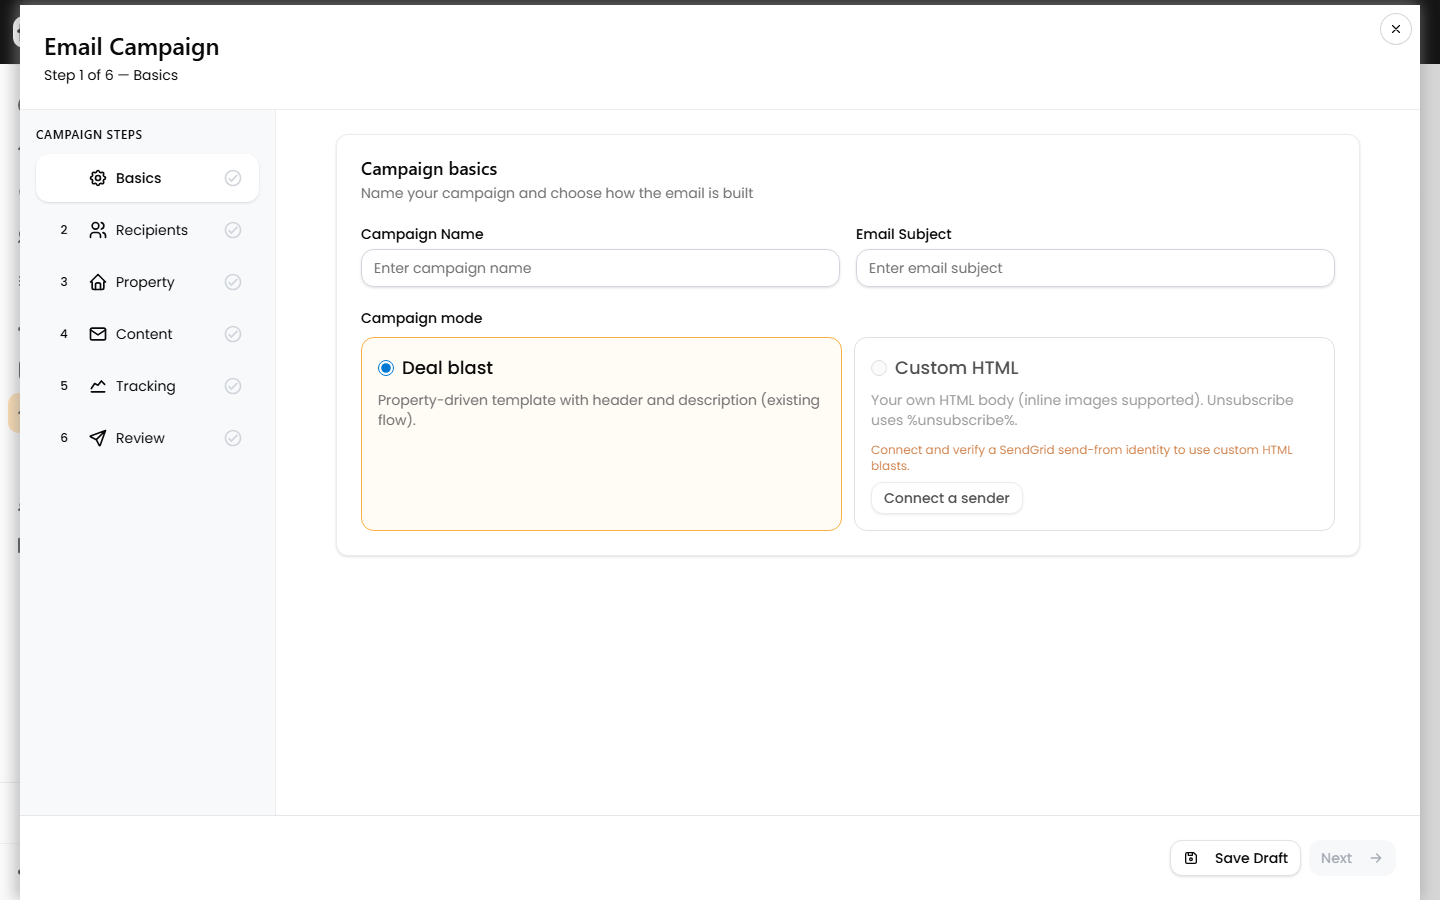
Task: Click the Property house icon
Action: point(98,282)
